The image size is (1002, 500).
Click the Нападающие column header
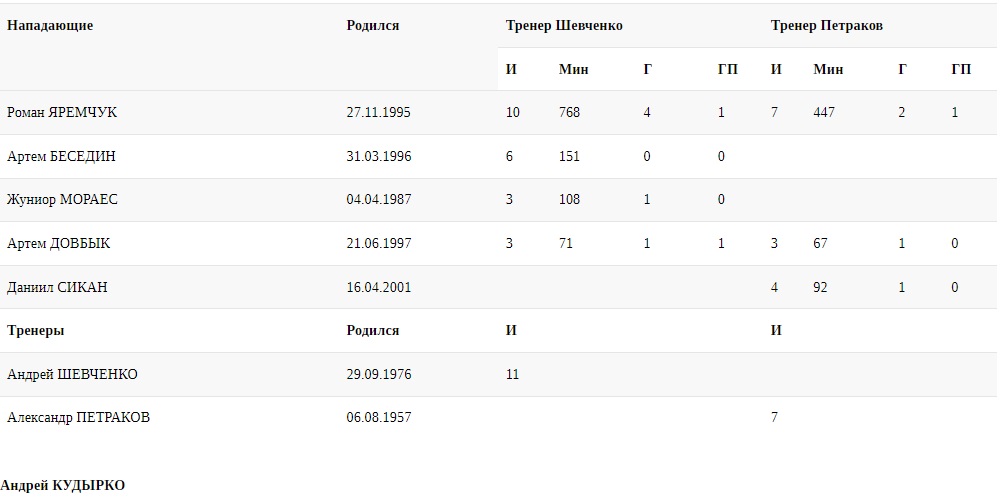(50, 26)
